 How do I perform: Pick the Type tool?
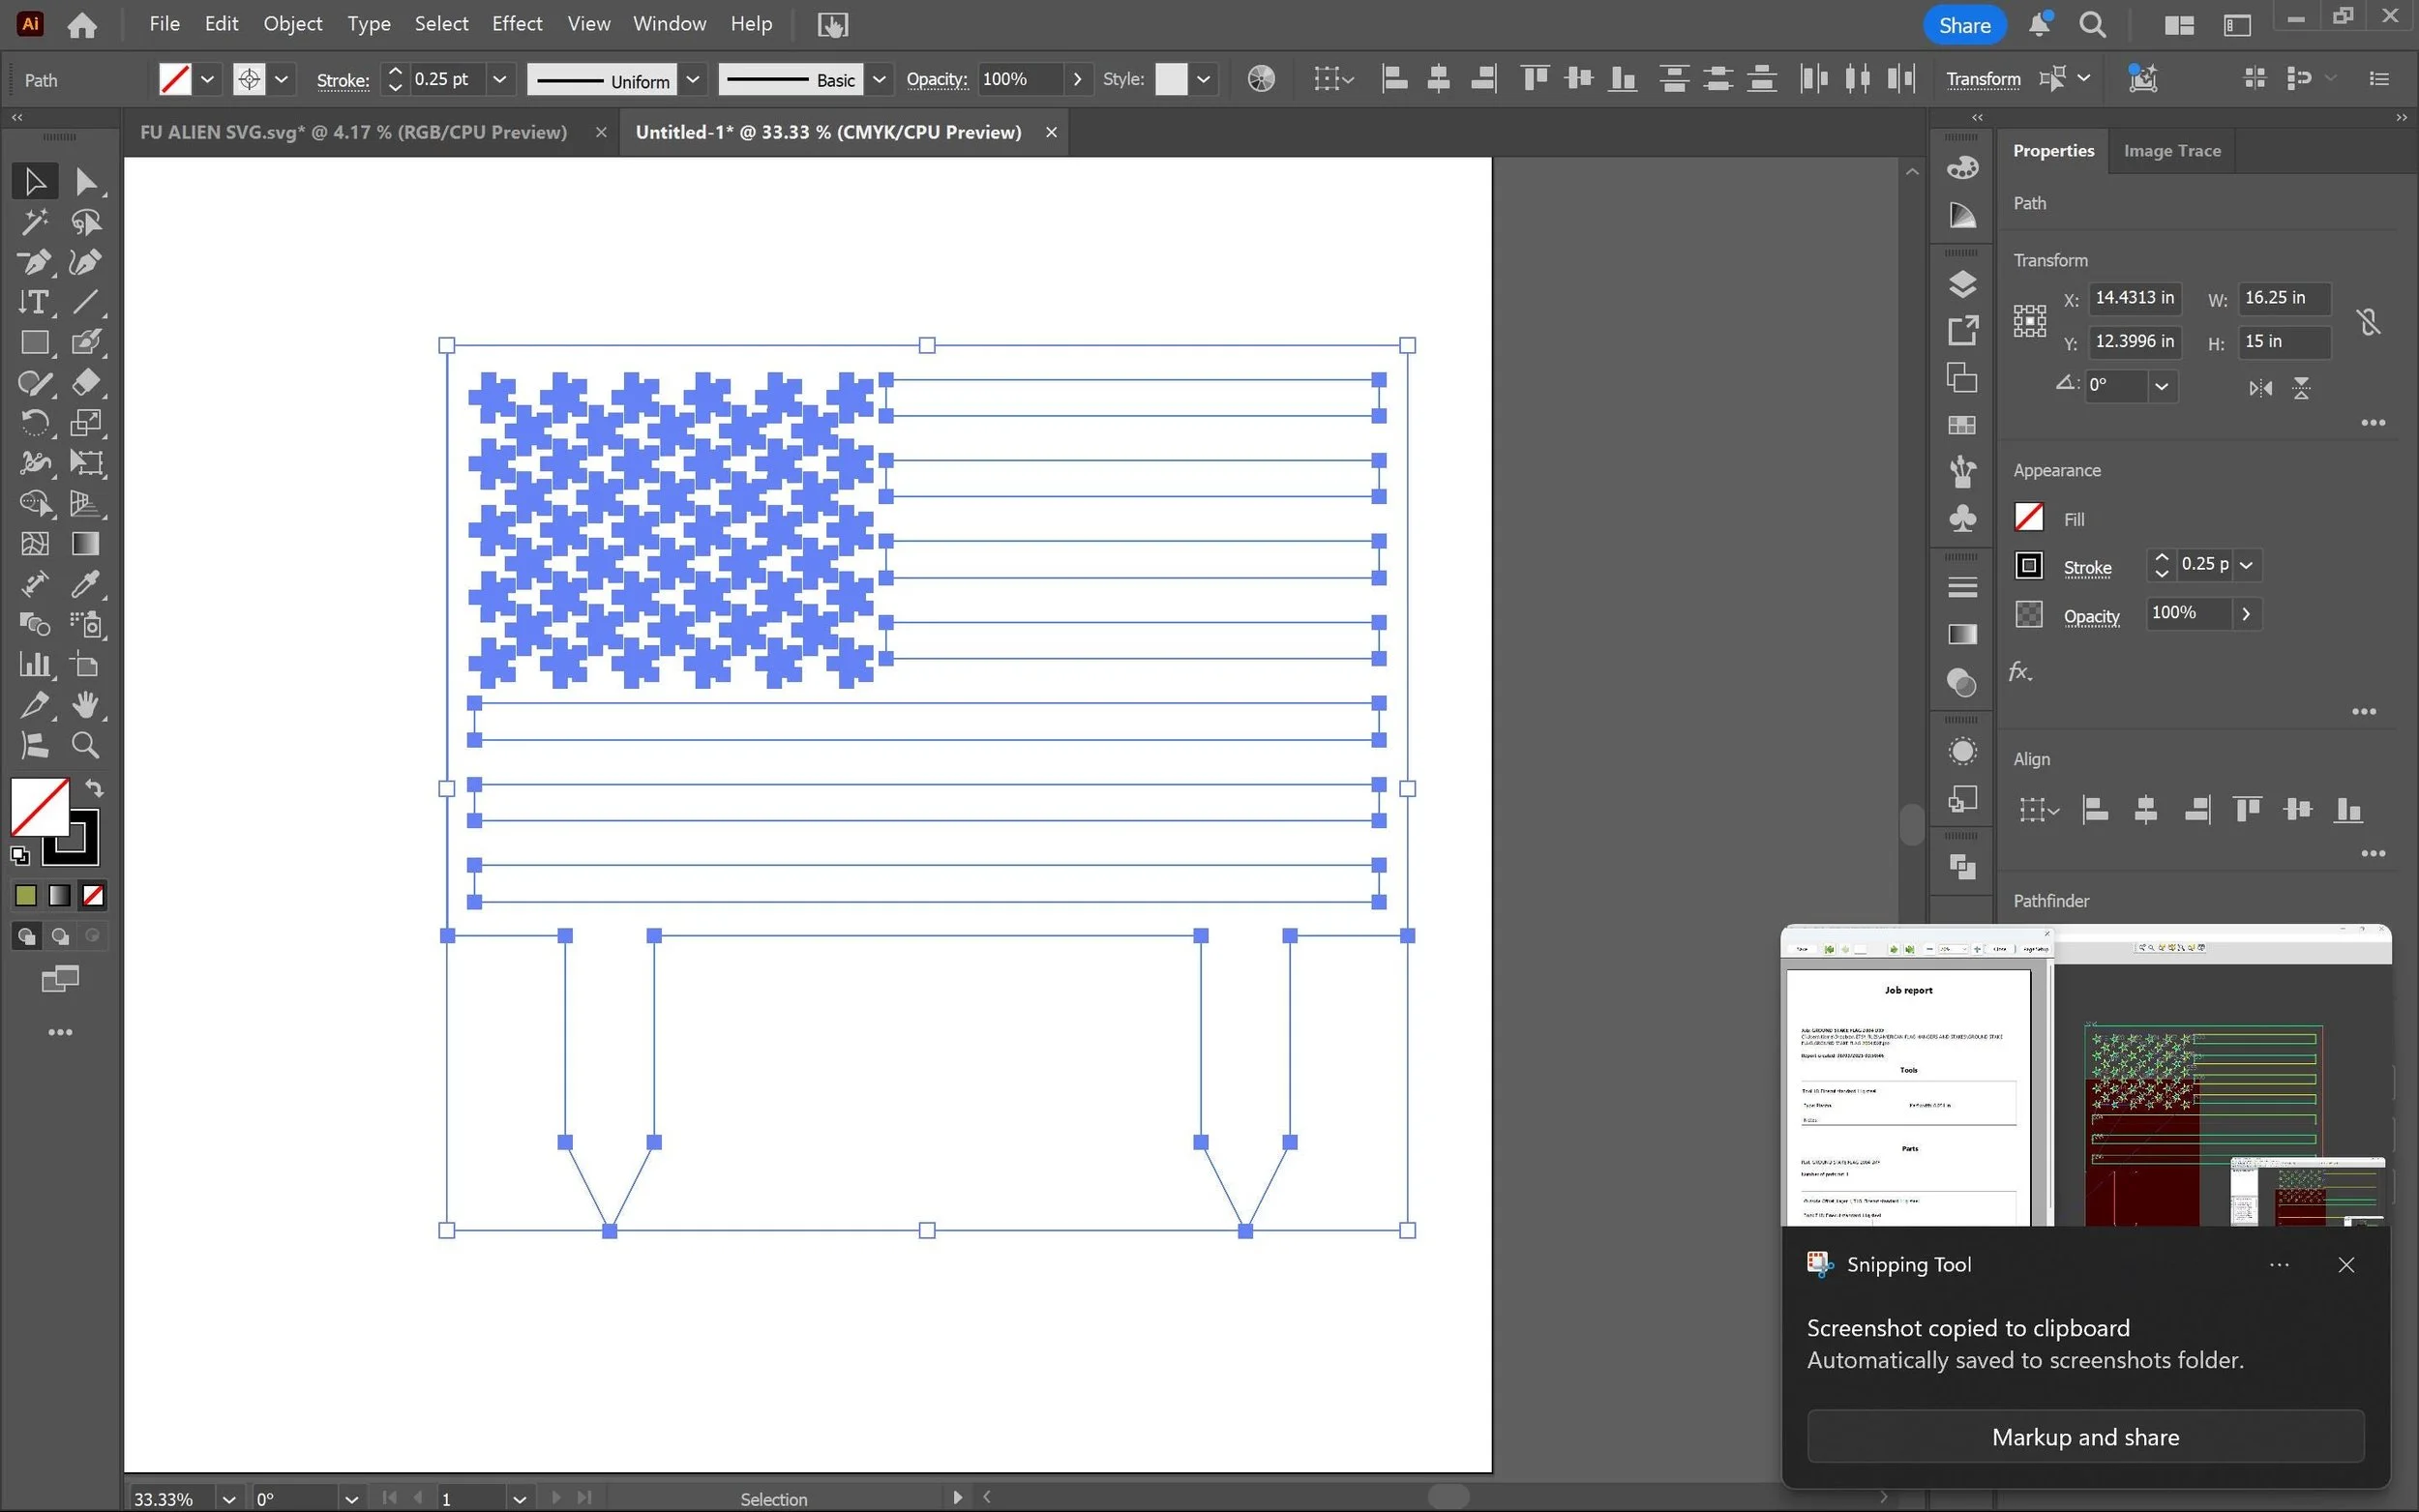[34, 302]
